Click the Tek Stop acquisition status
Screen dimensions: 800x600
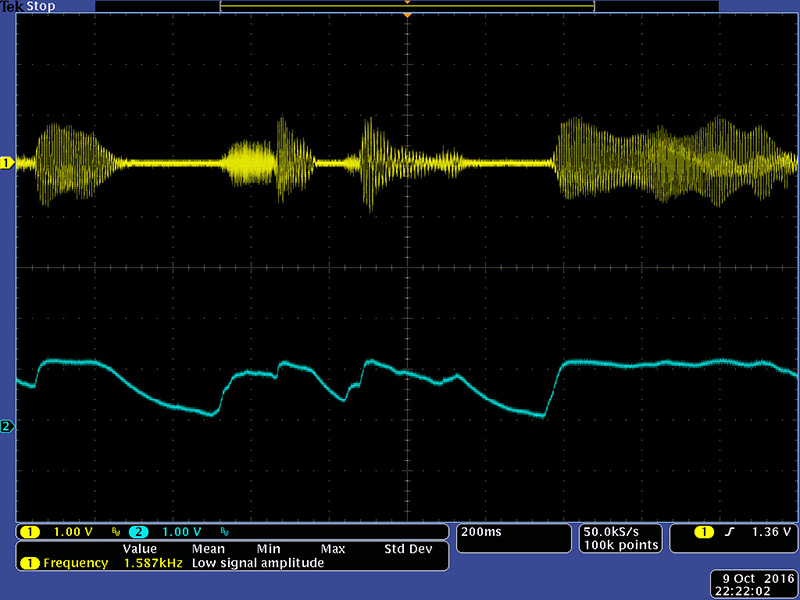[28, 6]
